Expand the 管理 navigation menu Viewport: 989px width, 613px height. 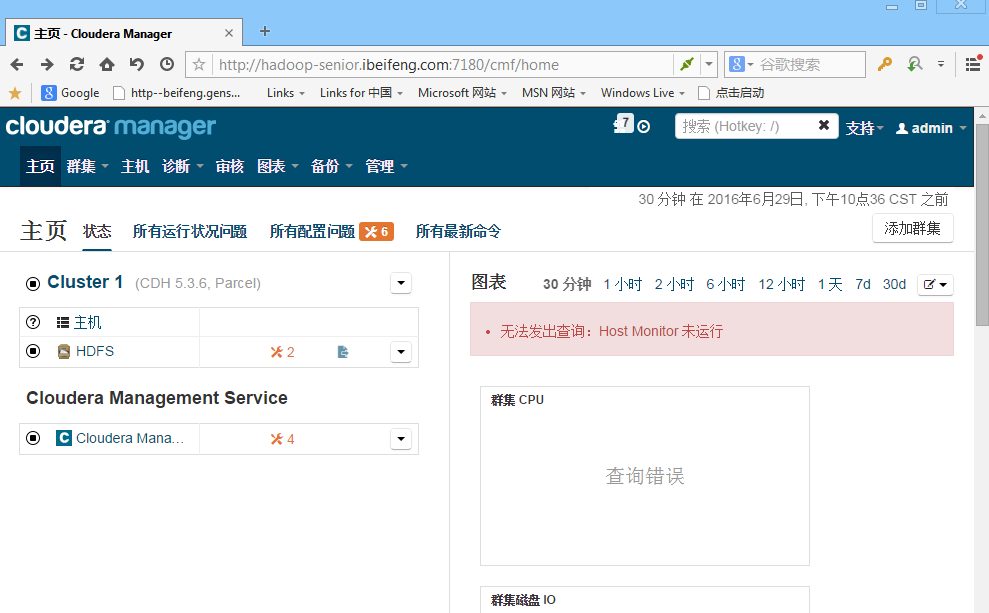(386, 166)
